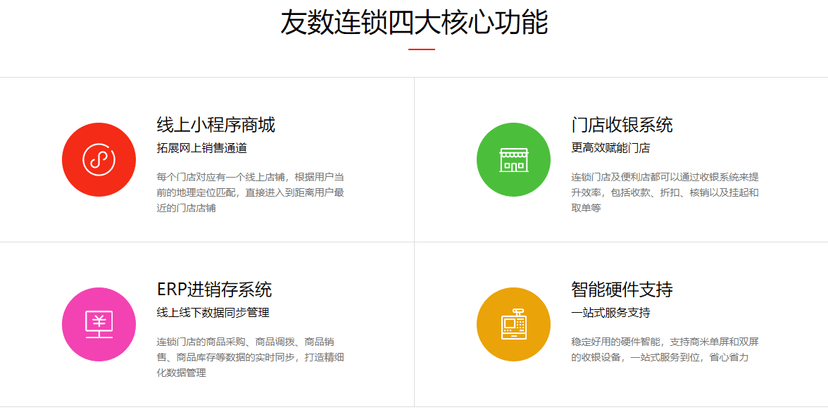Click the description starting 连锁门店及便利店
Screen dimensions: 828x420
pos(665,192)
